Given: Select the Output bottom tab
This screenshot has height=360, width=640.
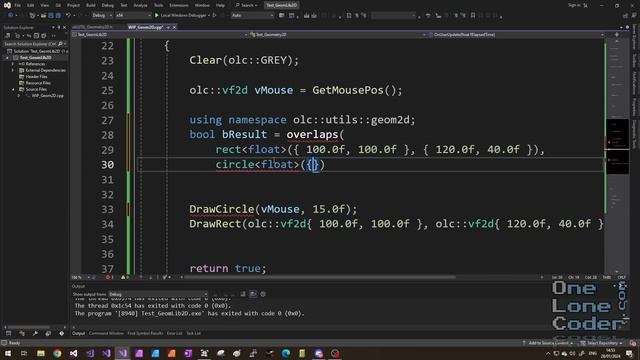Looking at the screenshot, I should click(78, 333).
